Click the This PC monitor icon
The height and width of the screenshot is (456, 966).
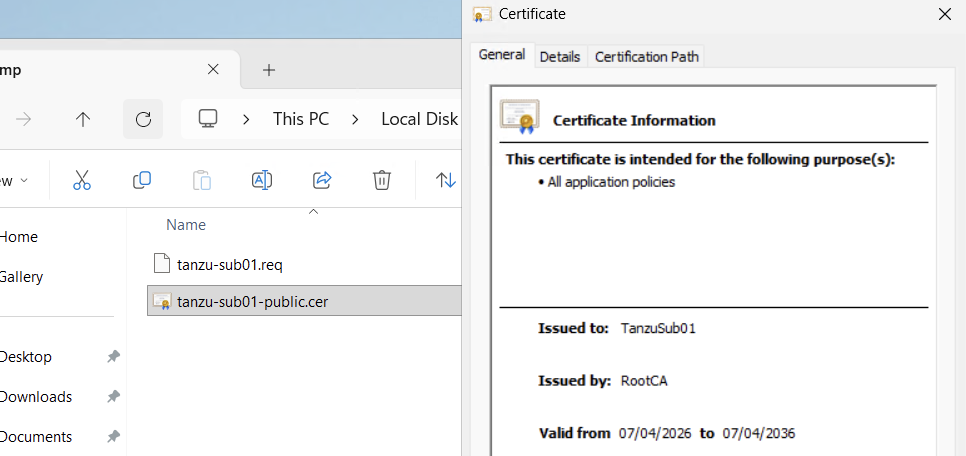(x=208, y=119)
